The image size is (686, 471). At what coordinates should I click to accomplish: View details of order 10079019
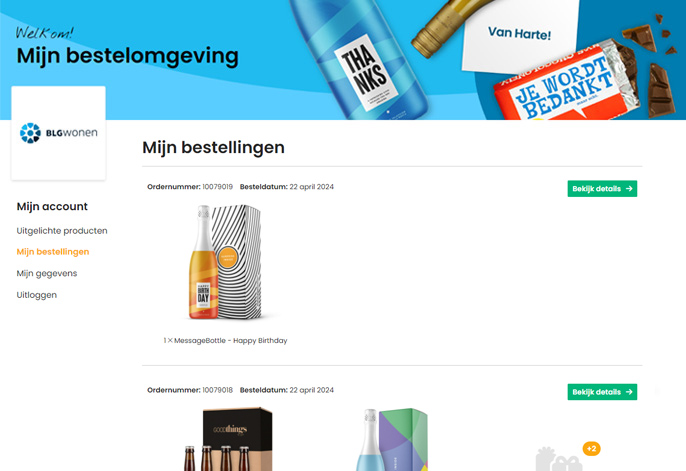coord(602,188)
